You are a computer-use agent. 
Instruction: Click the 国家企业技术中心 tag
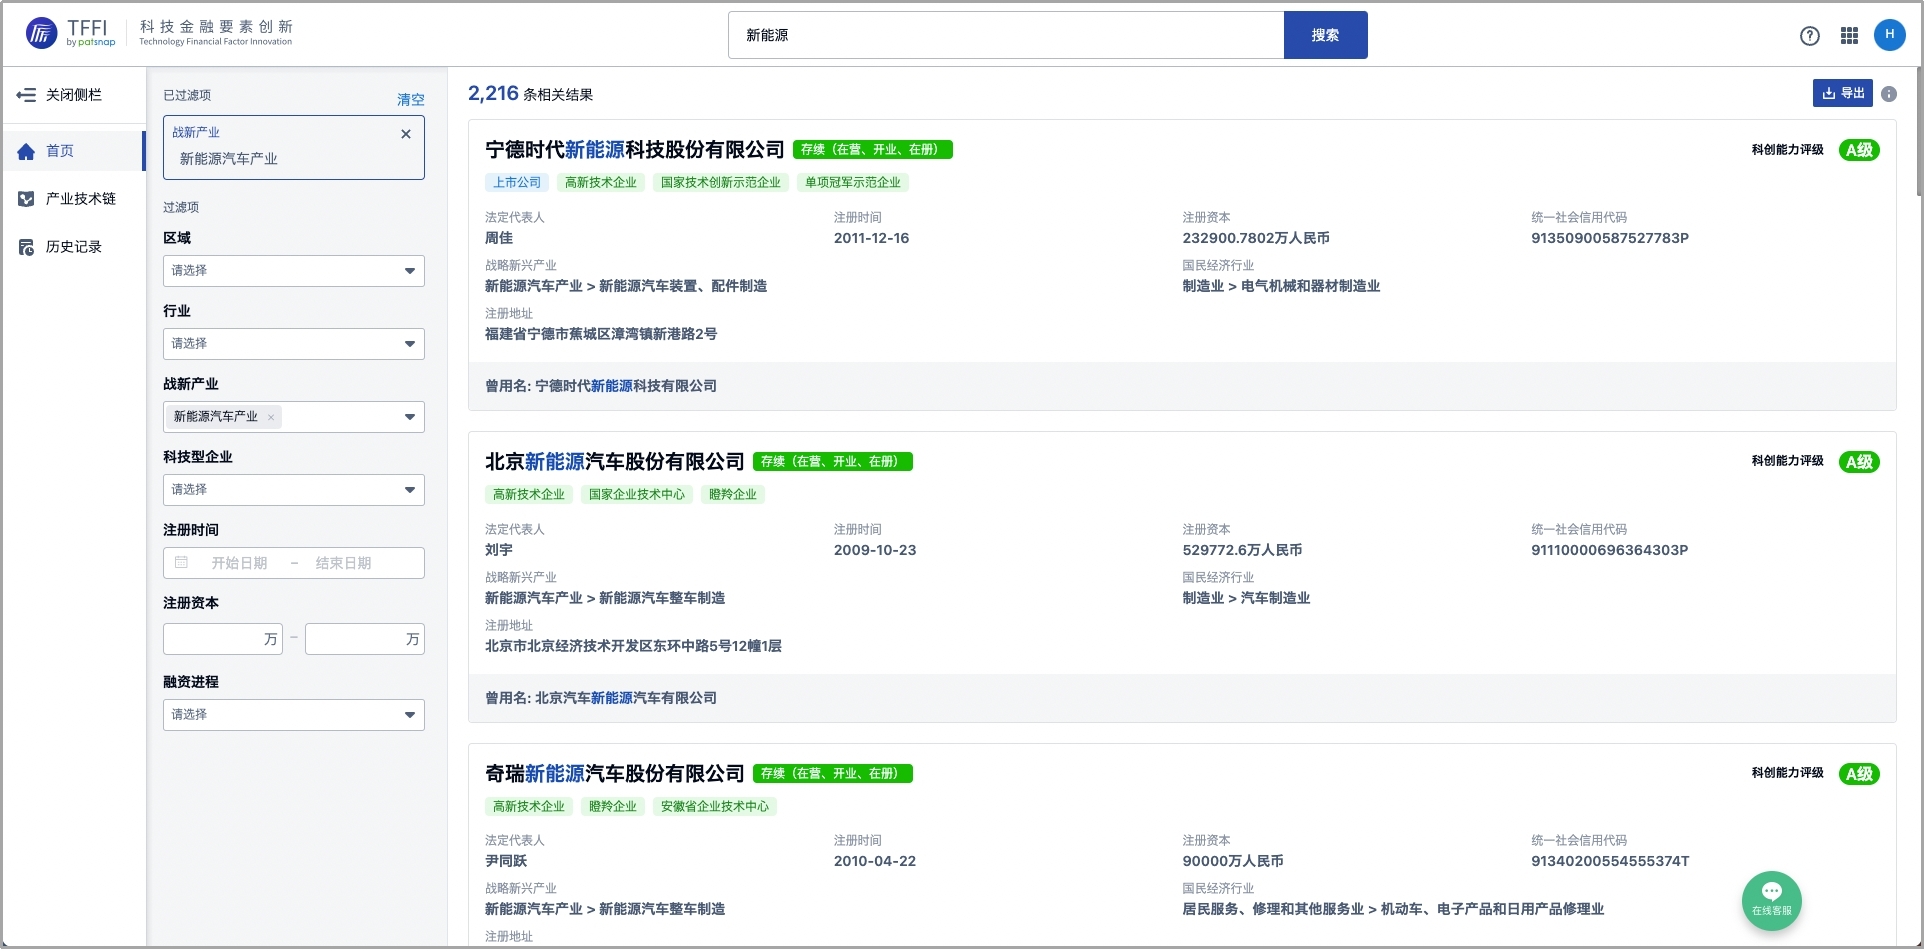pos(636,495)
